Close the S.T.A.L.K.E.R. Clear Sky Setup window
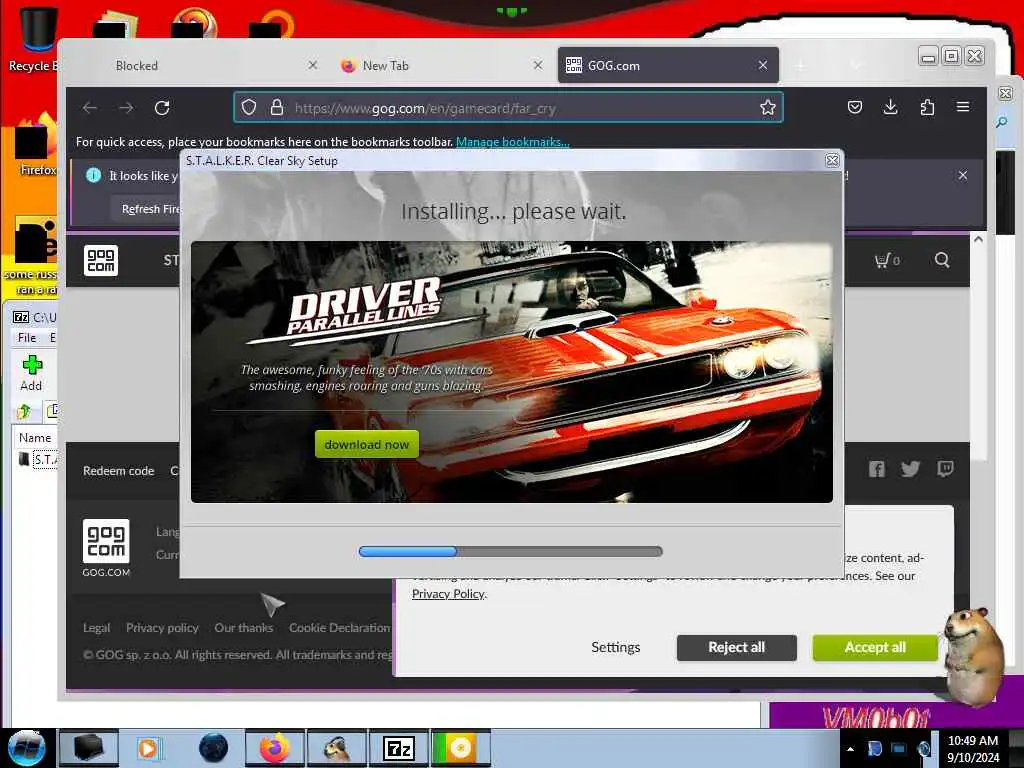The width and height of the screenshot is (1024, 768). tap(832, 161)
